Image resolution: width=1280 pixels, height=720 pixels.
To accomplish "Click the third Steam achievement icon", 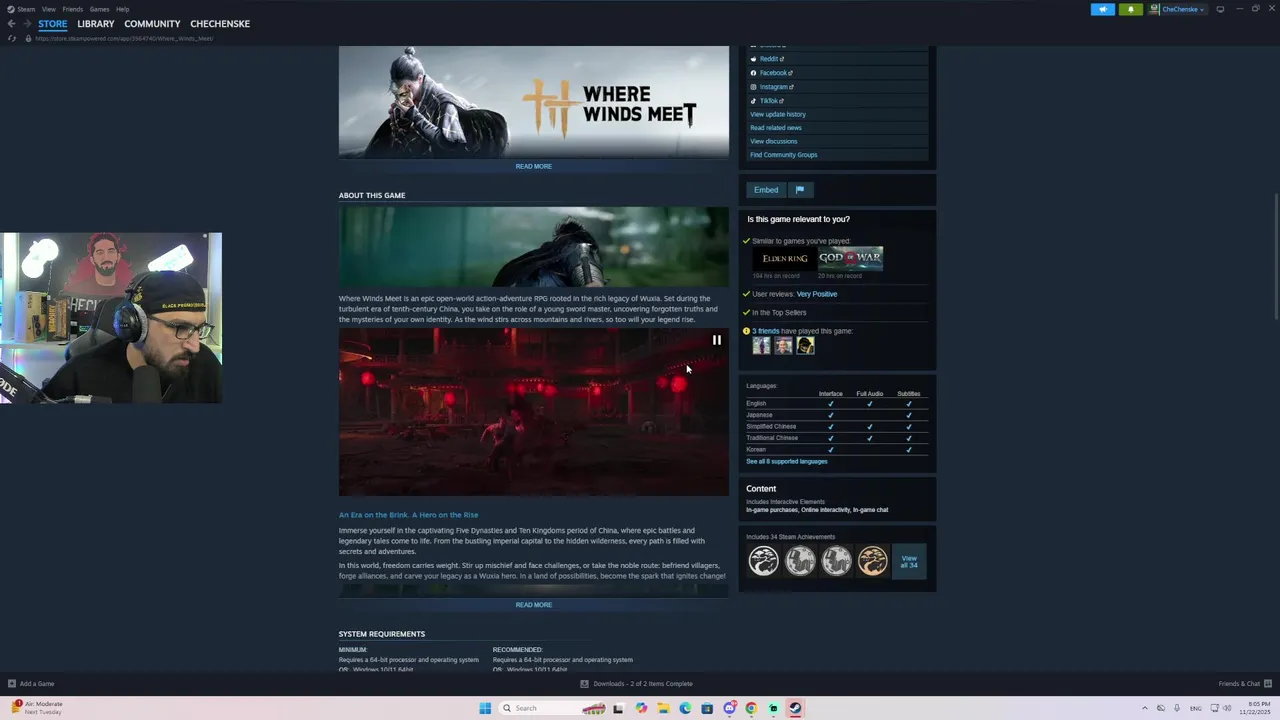I will tap(836, 561).
